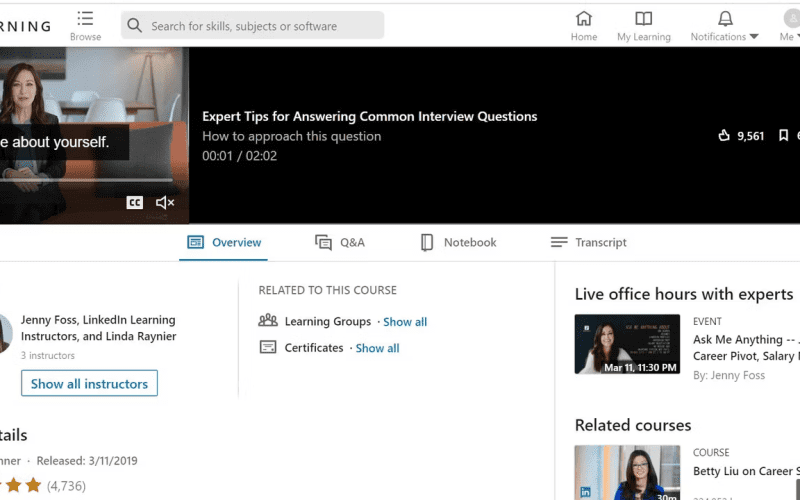Viewport: 800px width, 500px height.
Task: Switch to the Overview tab
Action: coord(223,242)
